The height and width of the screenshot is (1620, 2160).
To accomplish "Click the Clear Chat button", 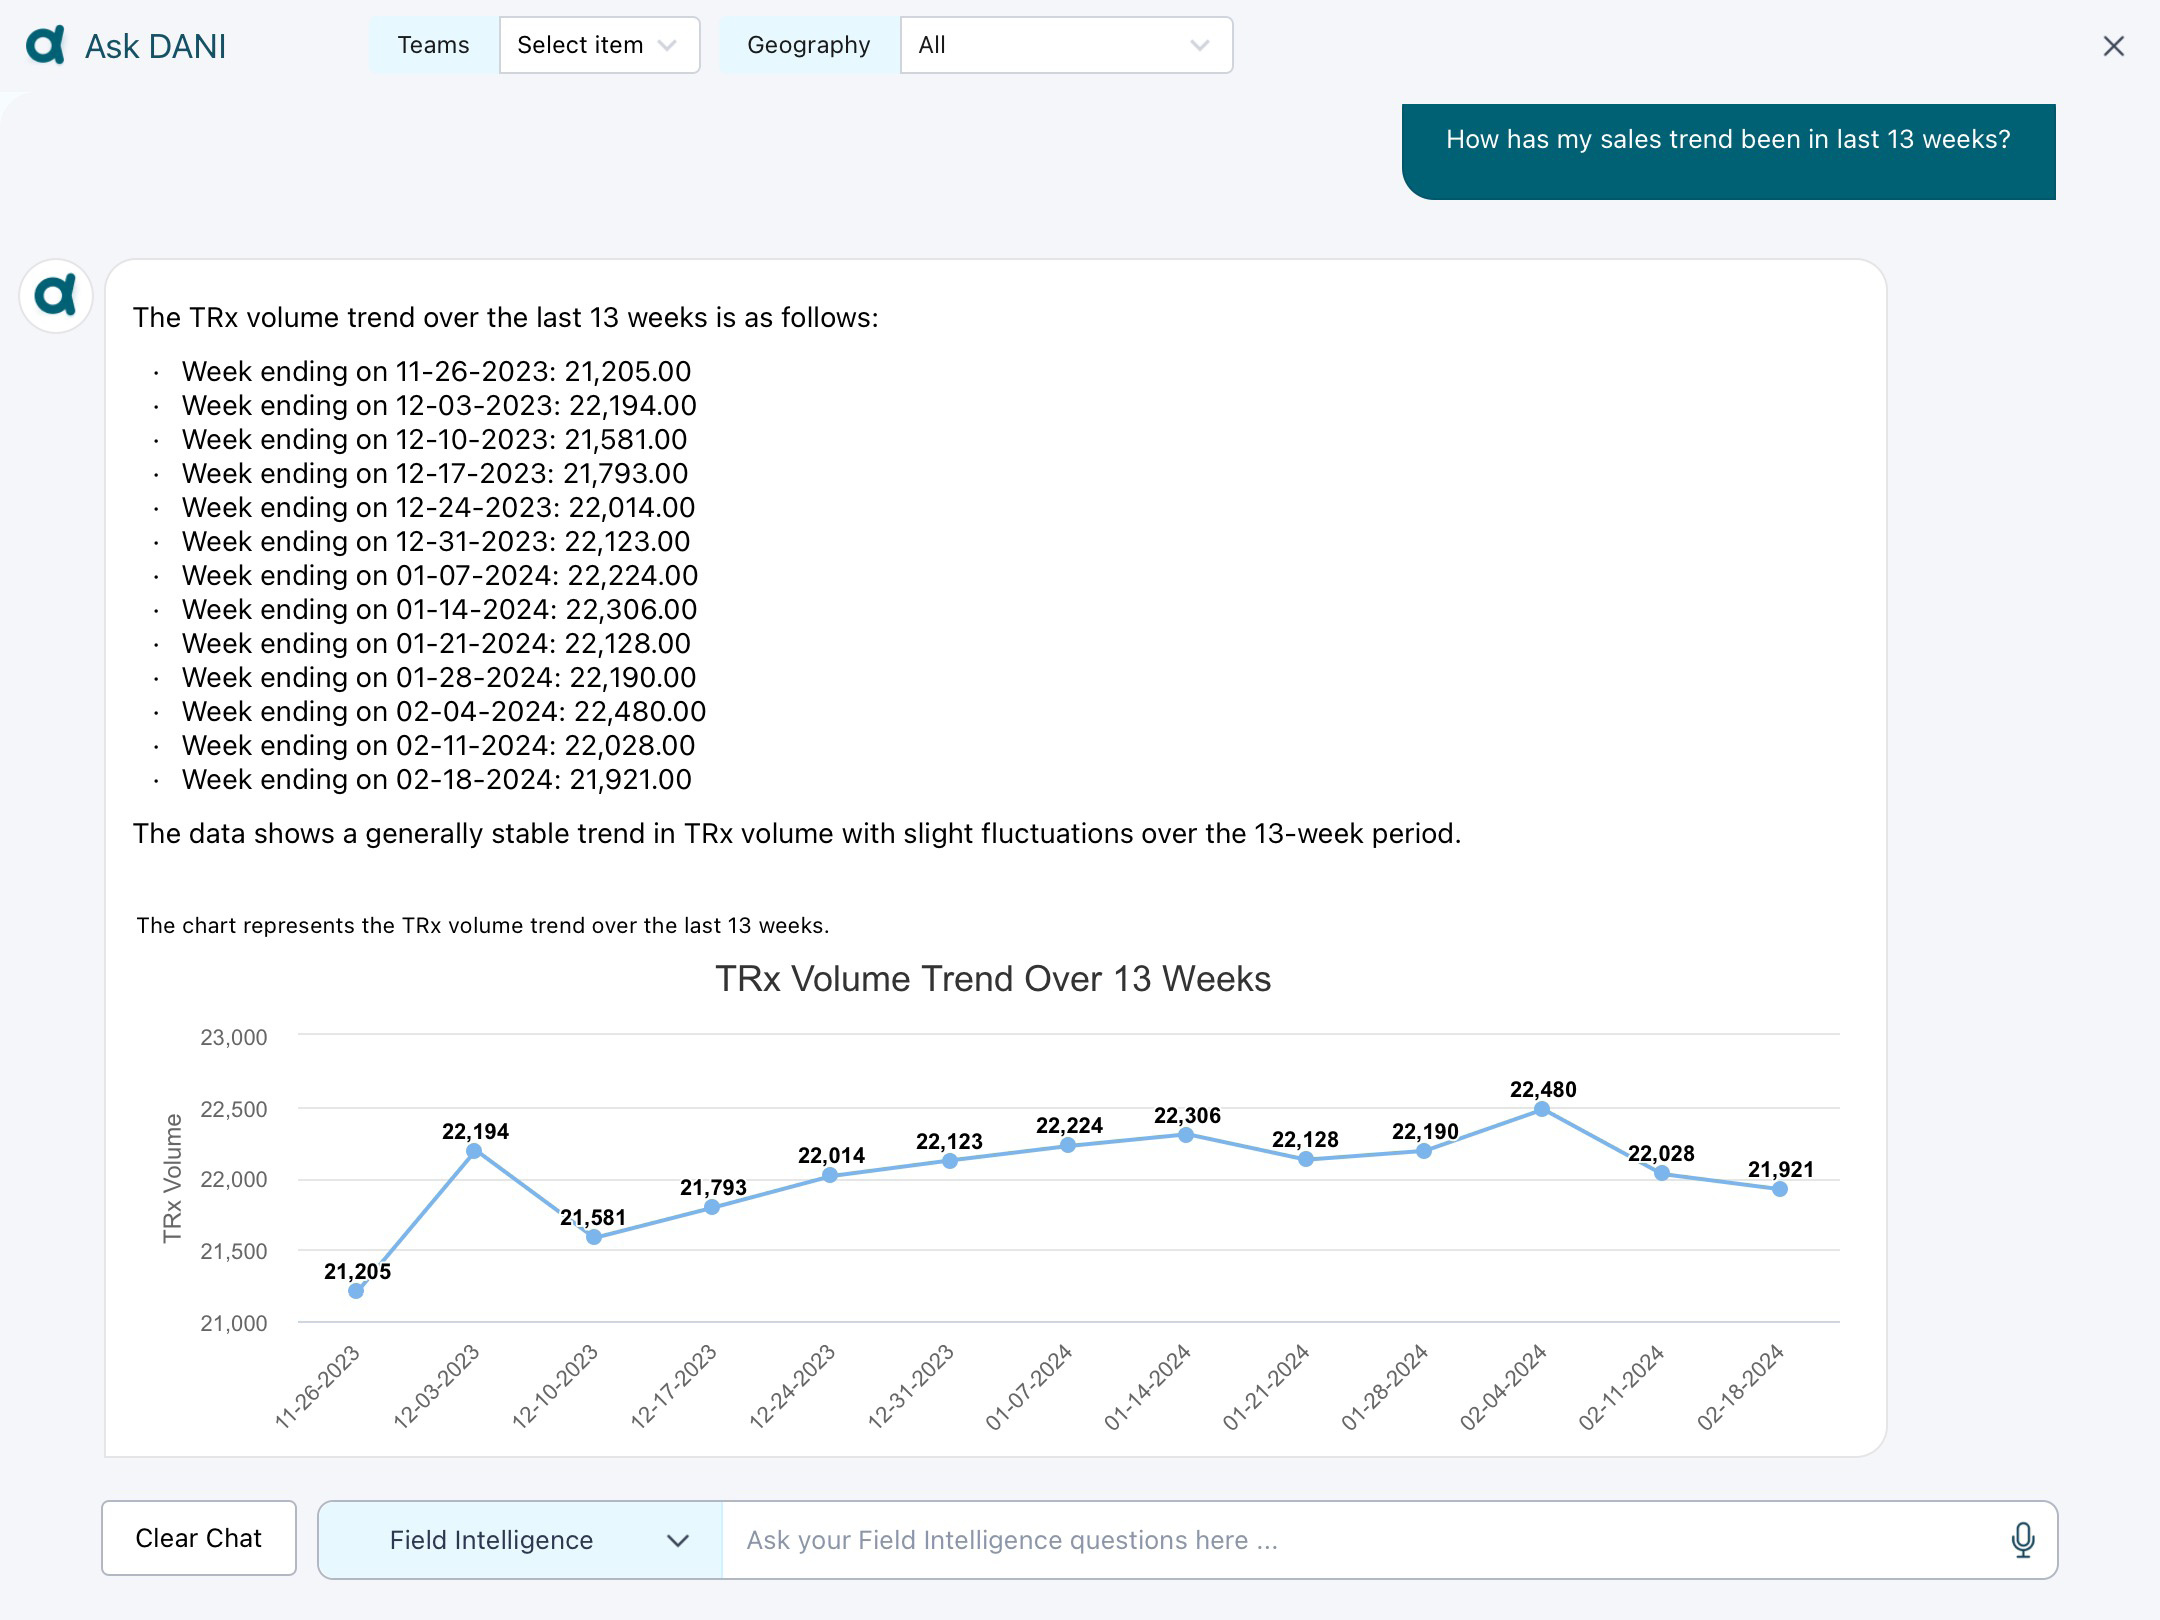I will click(198, 1538).
